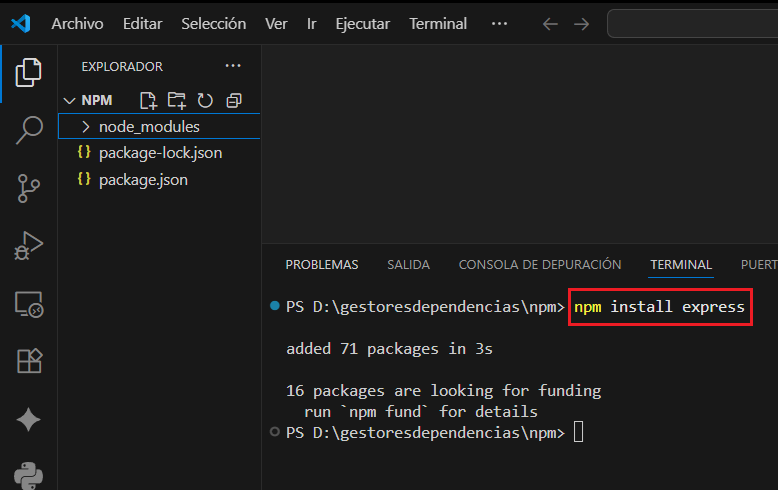
Task: Open package.json file
Action: coord(143,180)
